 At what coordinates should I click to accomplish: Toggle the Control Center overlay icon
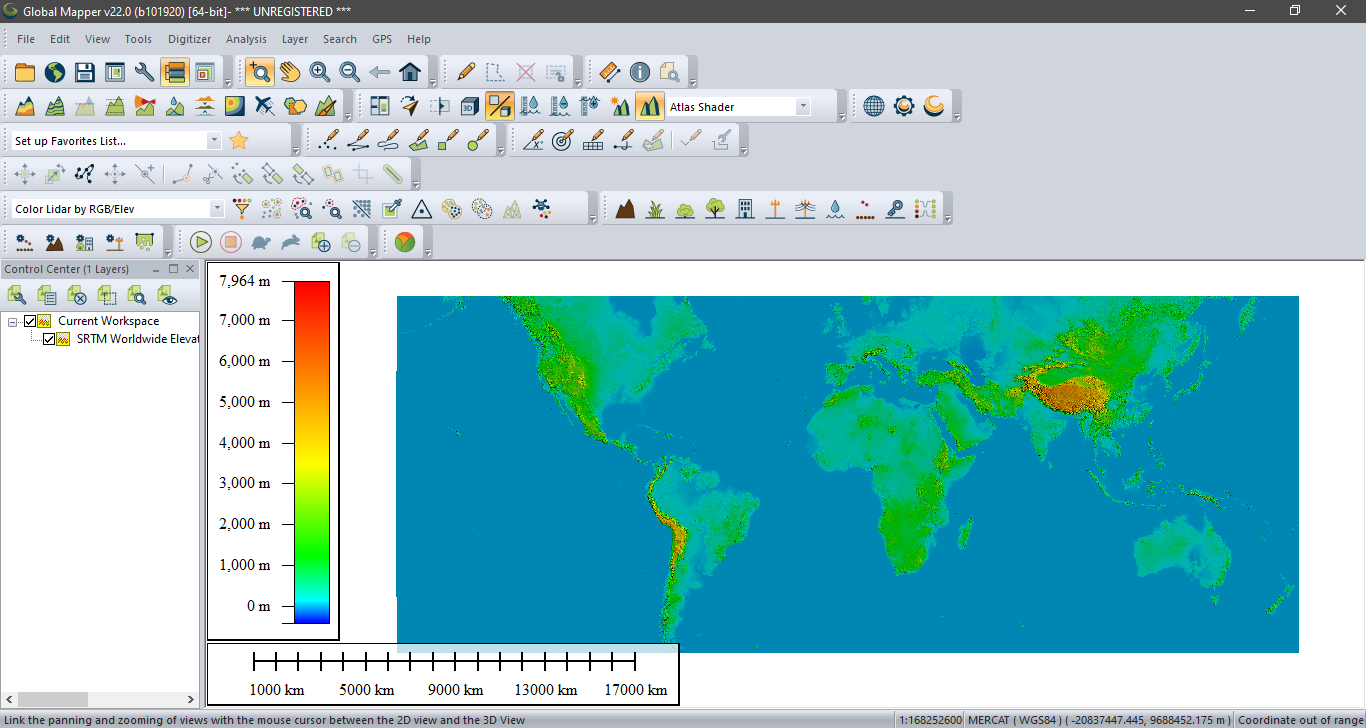pyautogui.click(x=175, y=72)
